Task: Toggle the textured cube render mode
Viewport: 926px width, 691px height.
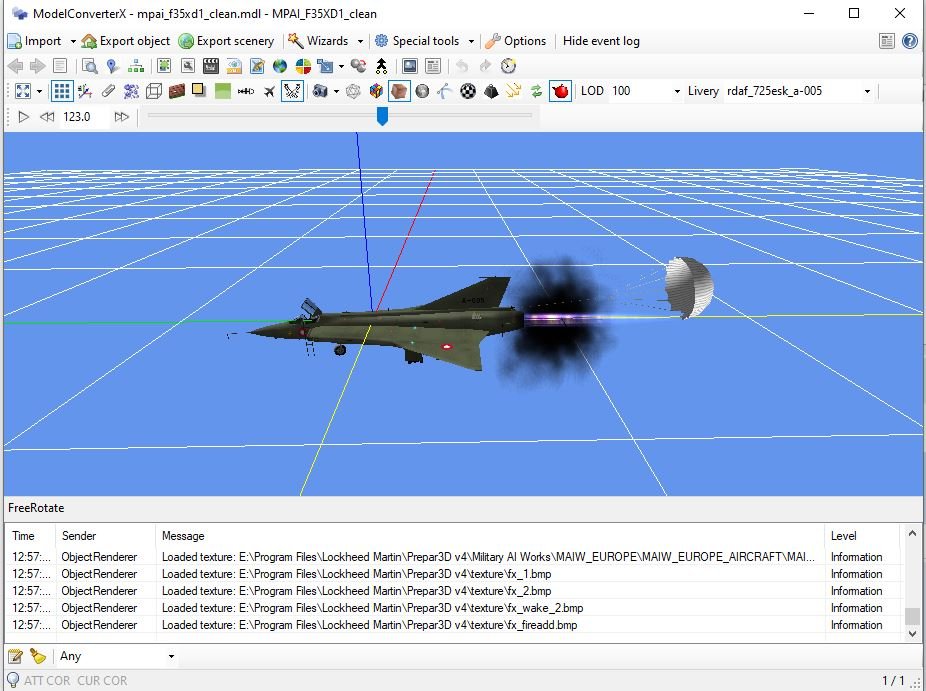Action: tap(398, 91)
